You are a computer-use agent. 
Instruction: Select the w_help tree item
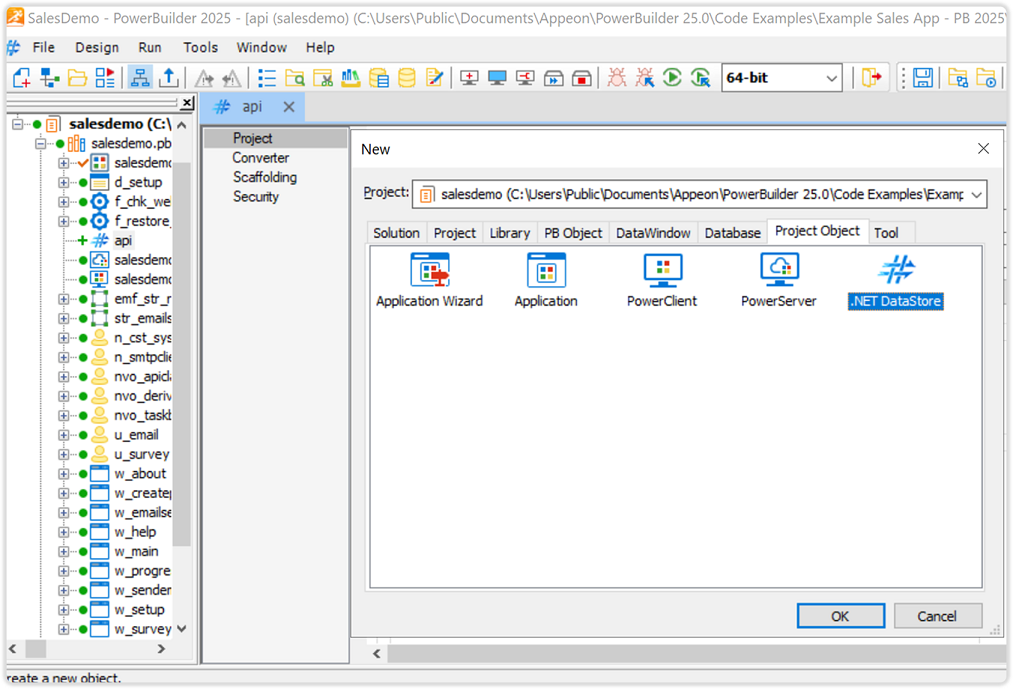click(135, 532)
